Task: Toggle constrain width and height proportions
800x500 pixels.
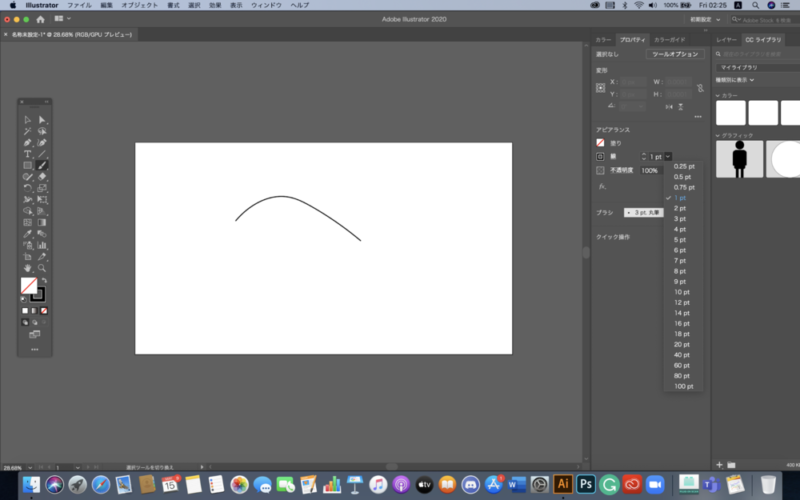Action: [700, 88]
